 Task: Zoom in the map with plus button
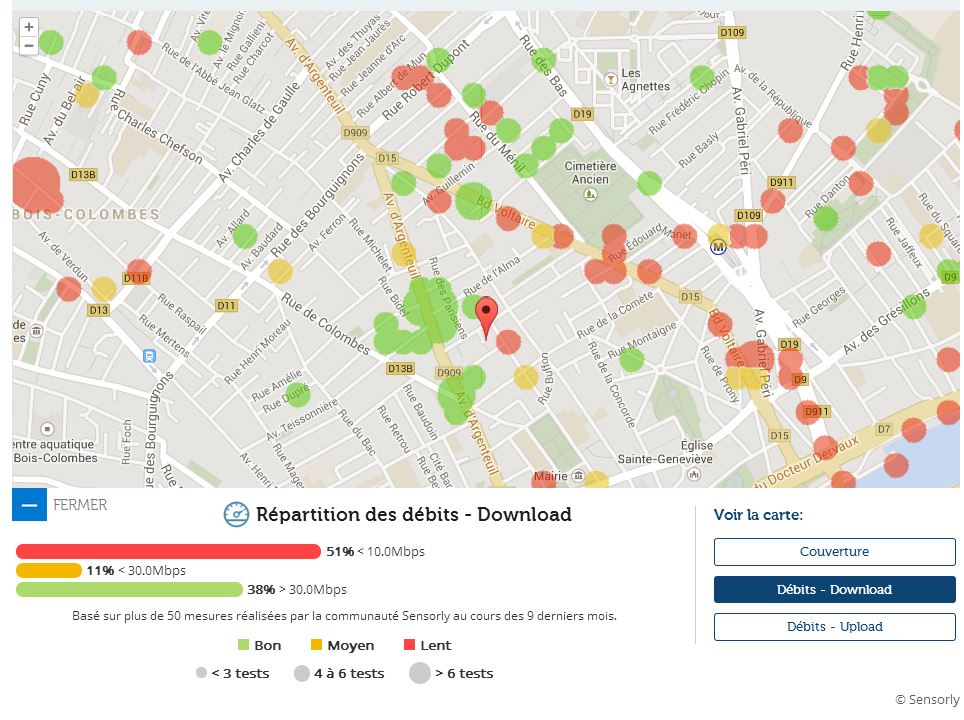tap(29, 28)
